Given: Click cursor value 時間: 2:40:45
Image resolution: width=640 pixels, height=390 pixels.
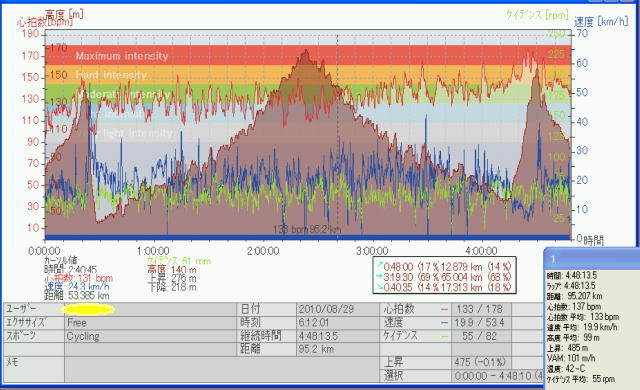Looking at the screenshot, I should point(71,269).
